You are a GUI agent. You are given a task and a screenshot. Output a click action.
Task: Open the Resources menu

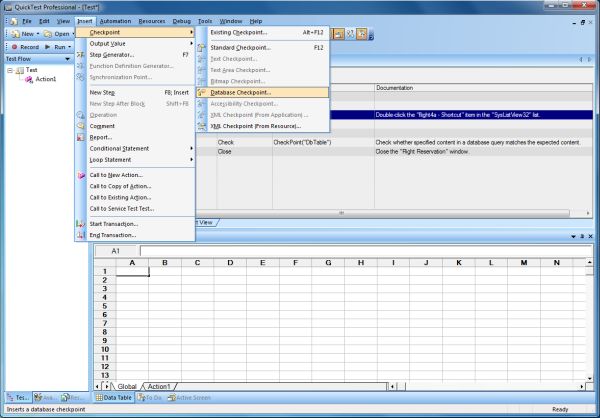click(x=152, y=21)
